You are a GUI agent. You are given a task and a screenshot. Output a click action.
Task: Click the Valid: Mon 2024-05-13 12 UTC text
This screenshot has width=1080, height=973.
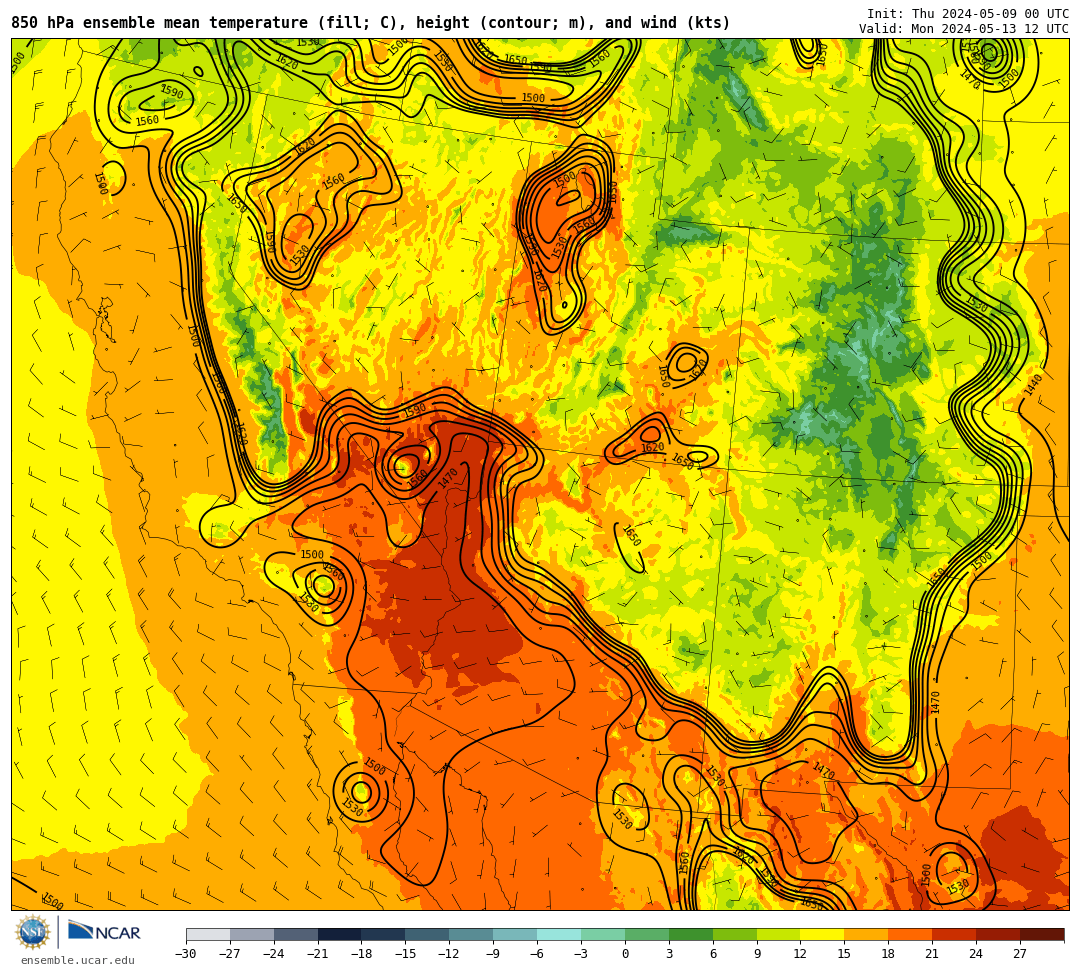click(964, 29)
